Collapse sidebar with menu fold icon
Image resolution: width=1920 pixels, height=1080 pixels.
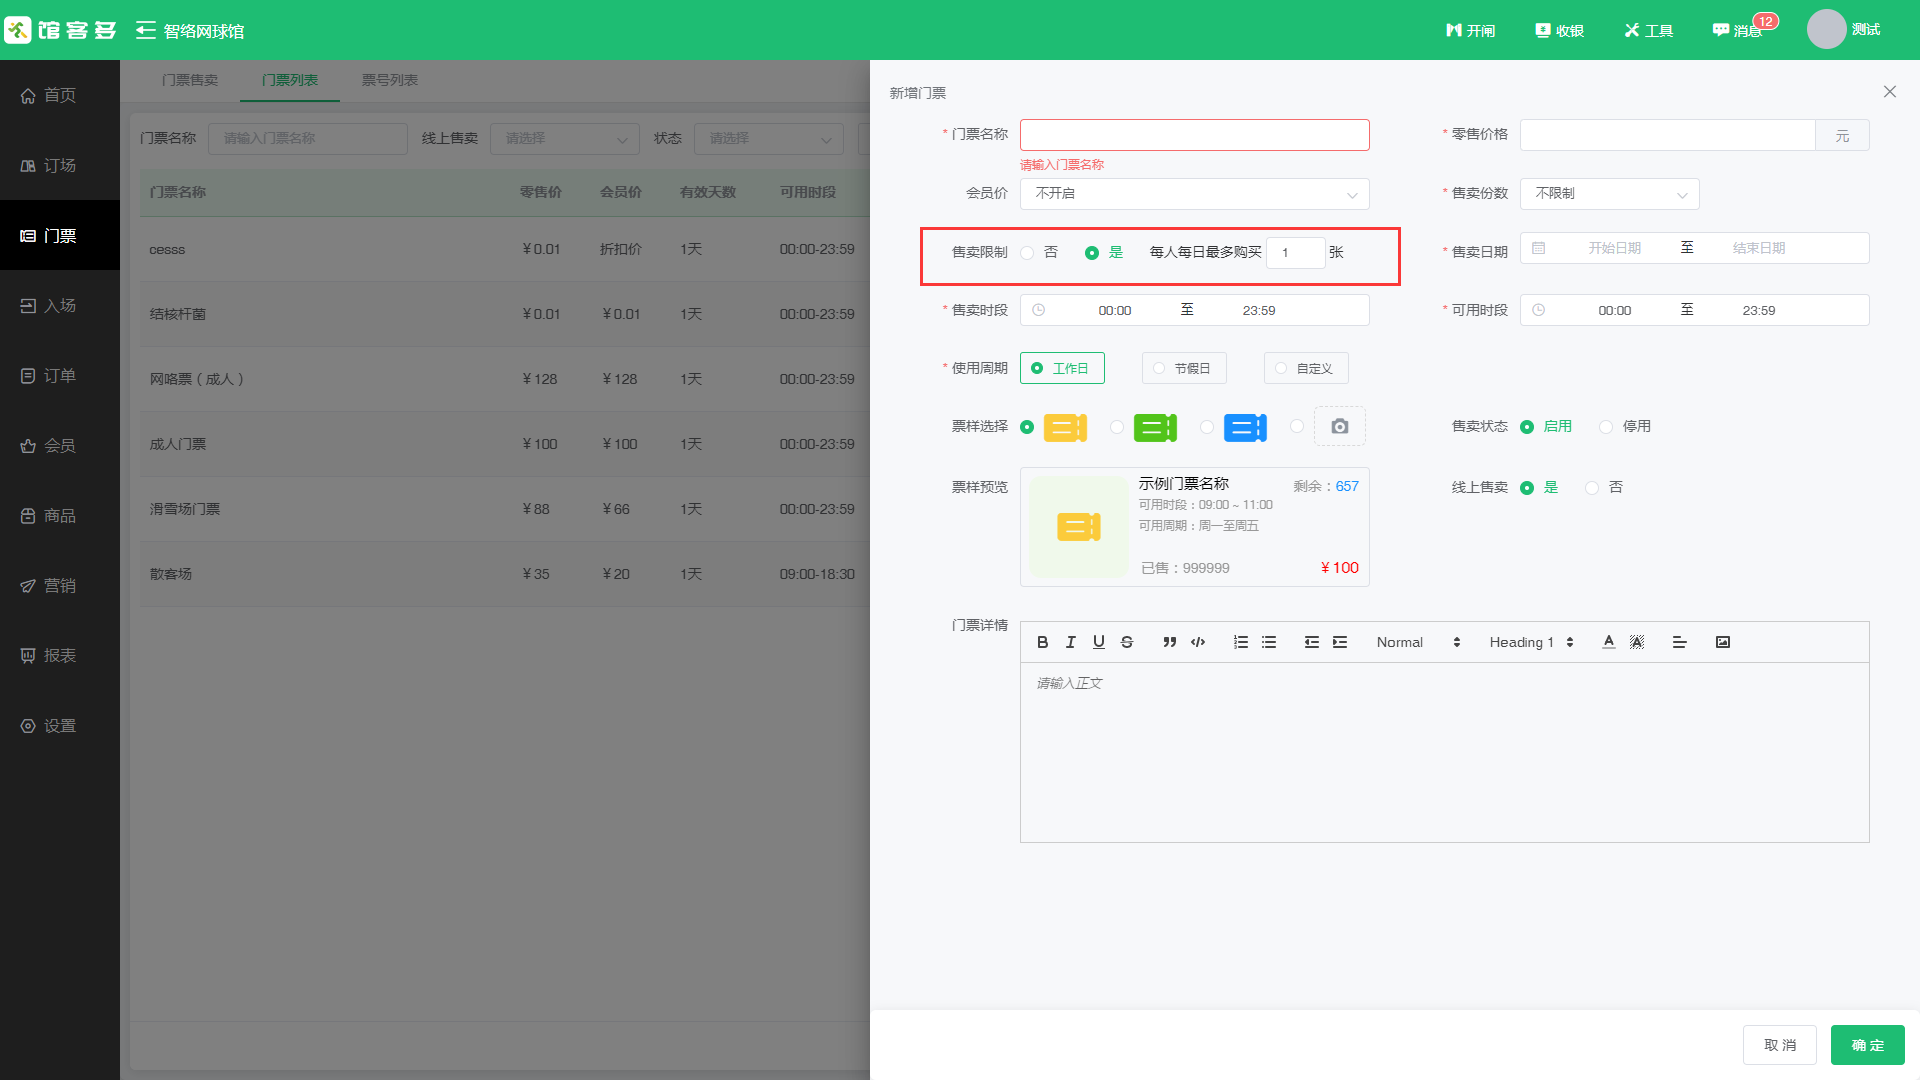click(146, 30)
